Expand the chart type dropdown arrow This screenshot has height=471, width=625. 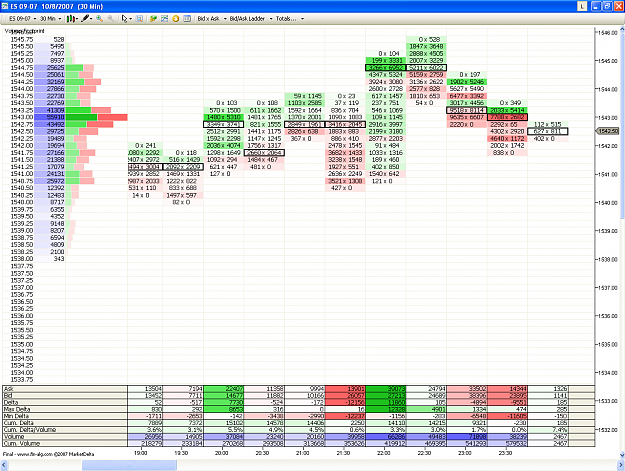pos(77,19)
